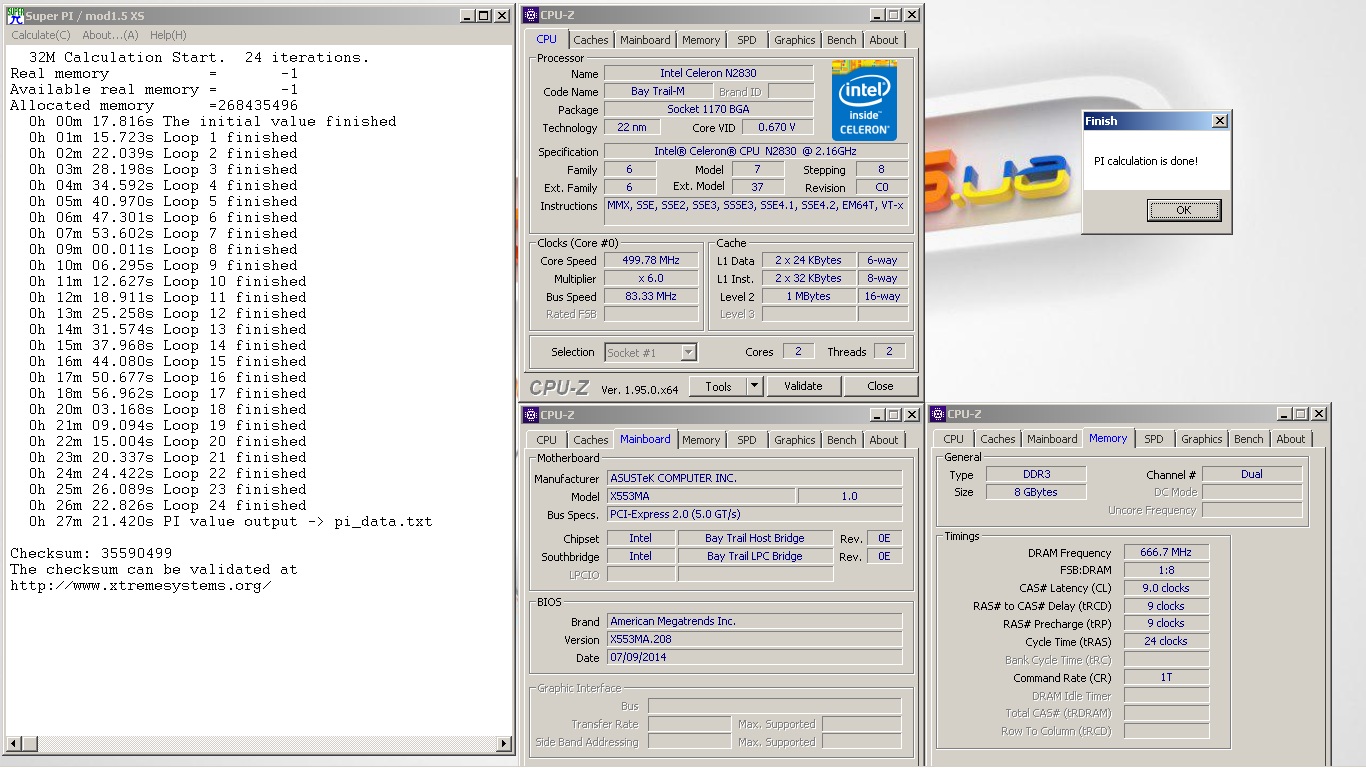Image resolution: width=1366 pixels, height=768 pixels.
Task: Click OK in the Finish dialog
Action: pos(1184,210)
